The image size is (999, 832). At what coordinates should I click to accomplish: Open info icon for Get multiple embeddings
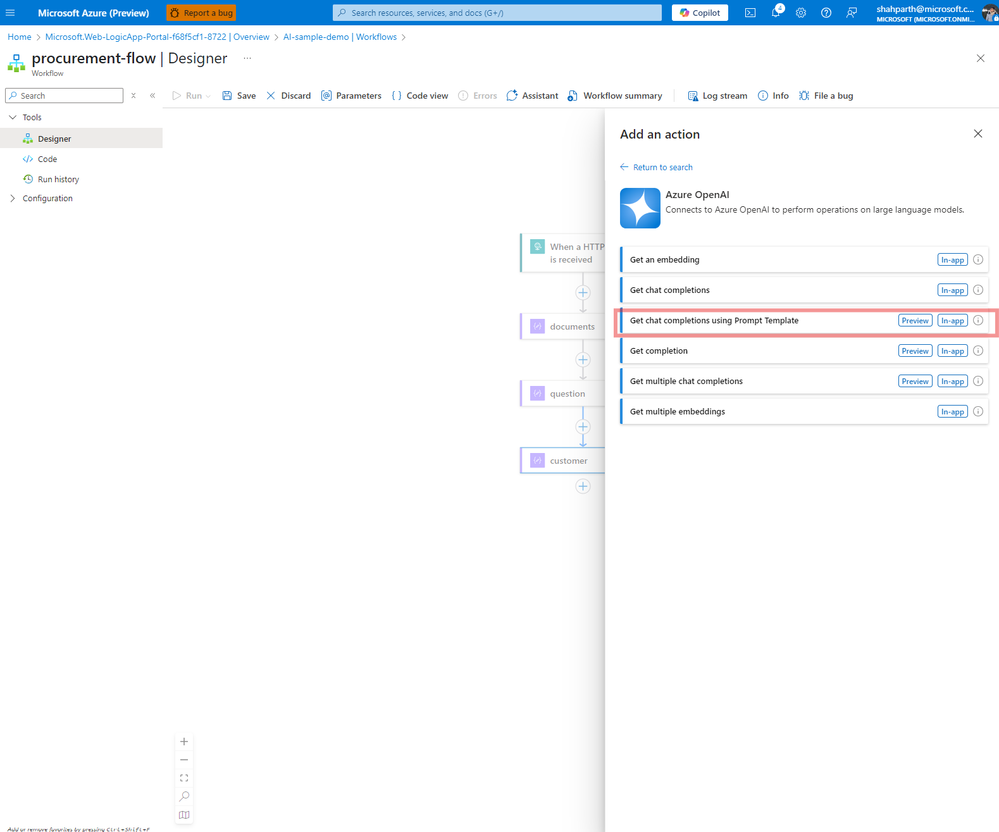pos(978,412)
